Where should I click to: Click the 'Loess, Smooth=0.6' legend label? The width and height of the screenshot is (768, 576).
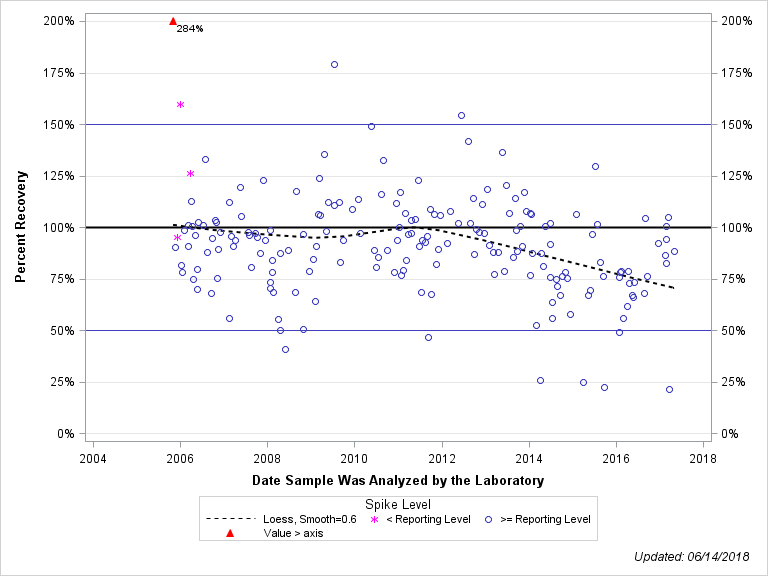coord(310,519)
